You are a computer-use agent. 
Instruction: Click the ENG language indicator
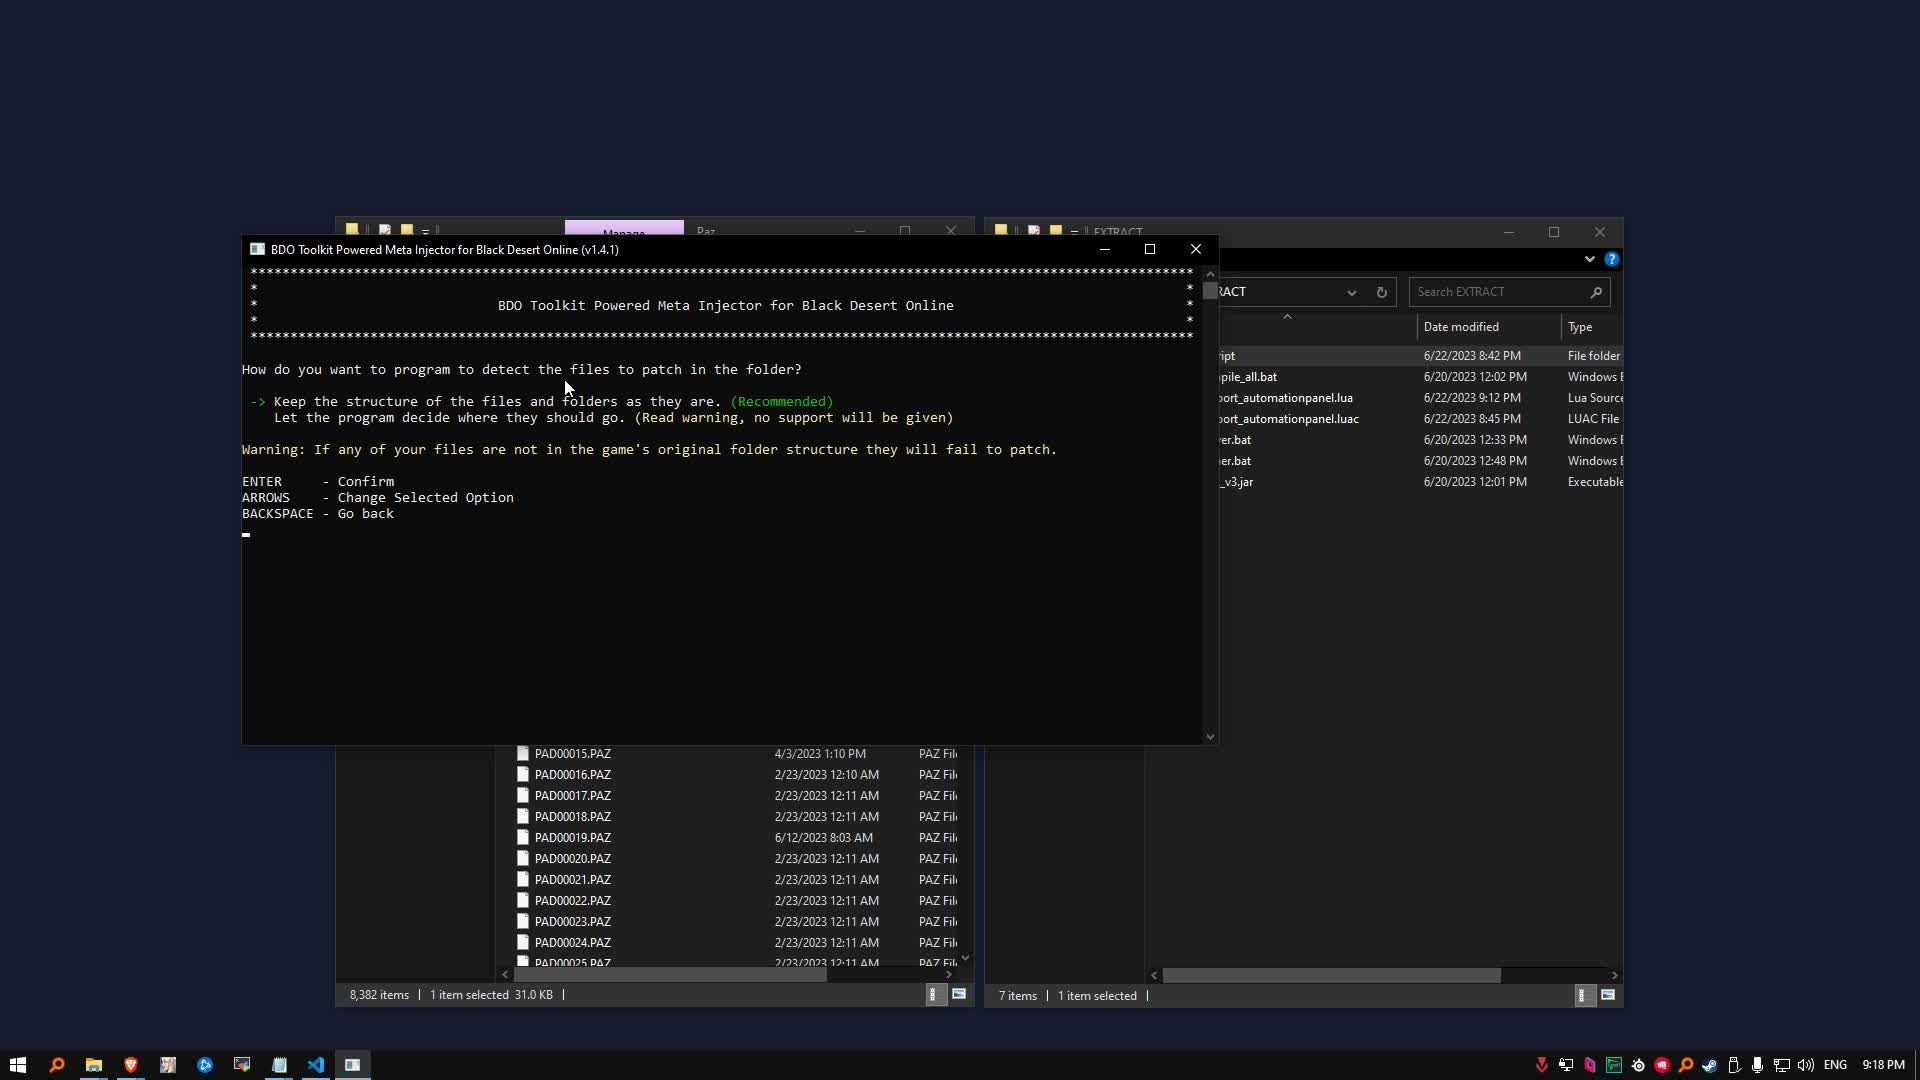click(x=1835, y=1065)
